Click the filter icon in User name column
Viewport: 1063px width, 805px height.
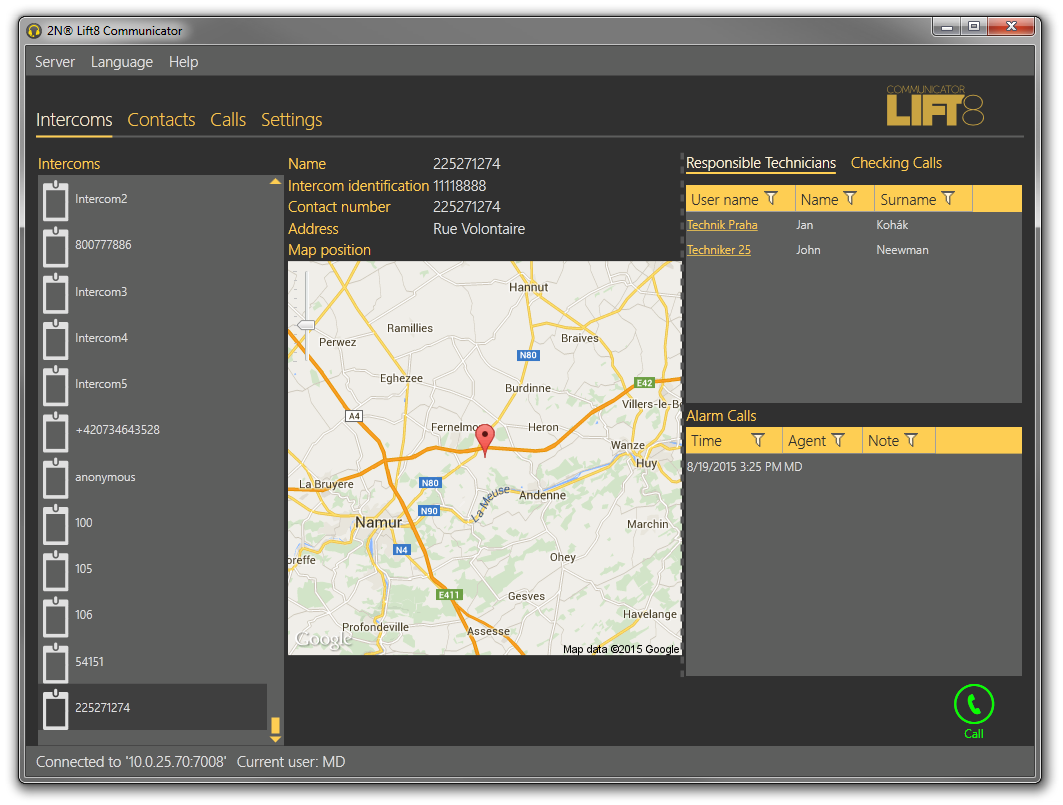tap(771, 199)
